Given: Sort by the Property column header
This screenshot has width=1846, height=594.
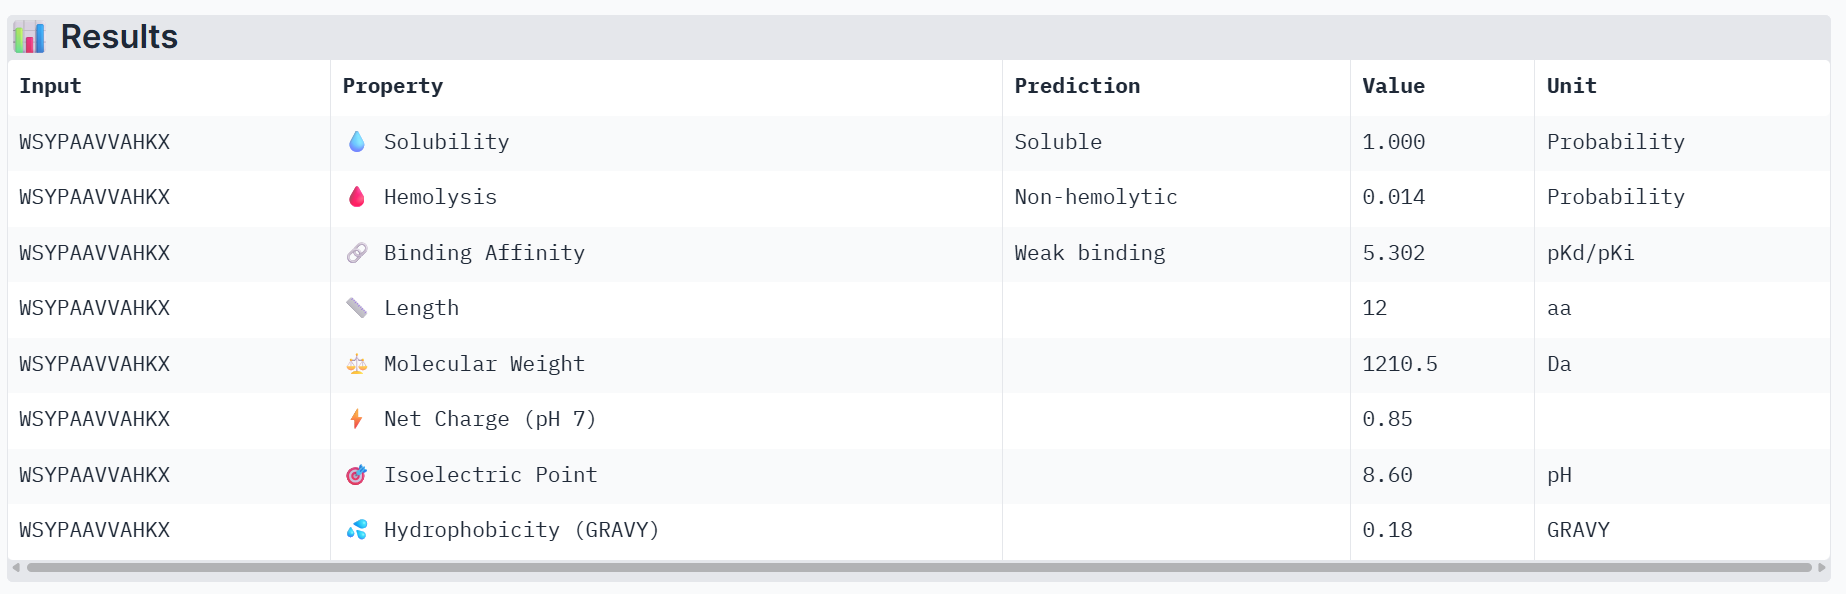Looking at the screenshot, I should [393, 86].
